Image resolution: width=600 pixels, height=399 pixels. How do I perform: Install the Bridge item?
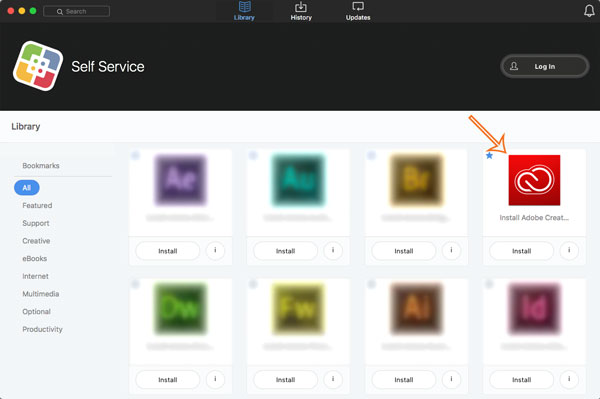[404, 251]
